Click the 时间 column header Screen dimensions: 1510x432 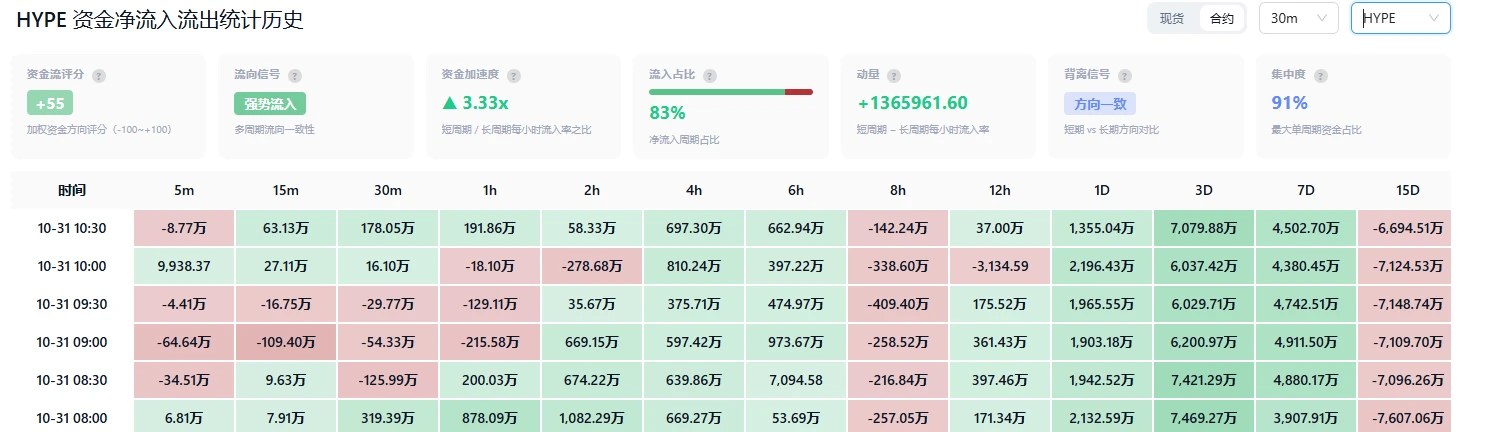coord(72,190)
